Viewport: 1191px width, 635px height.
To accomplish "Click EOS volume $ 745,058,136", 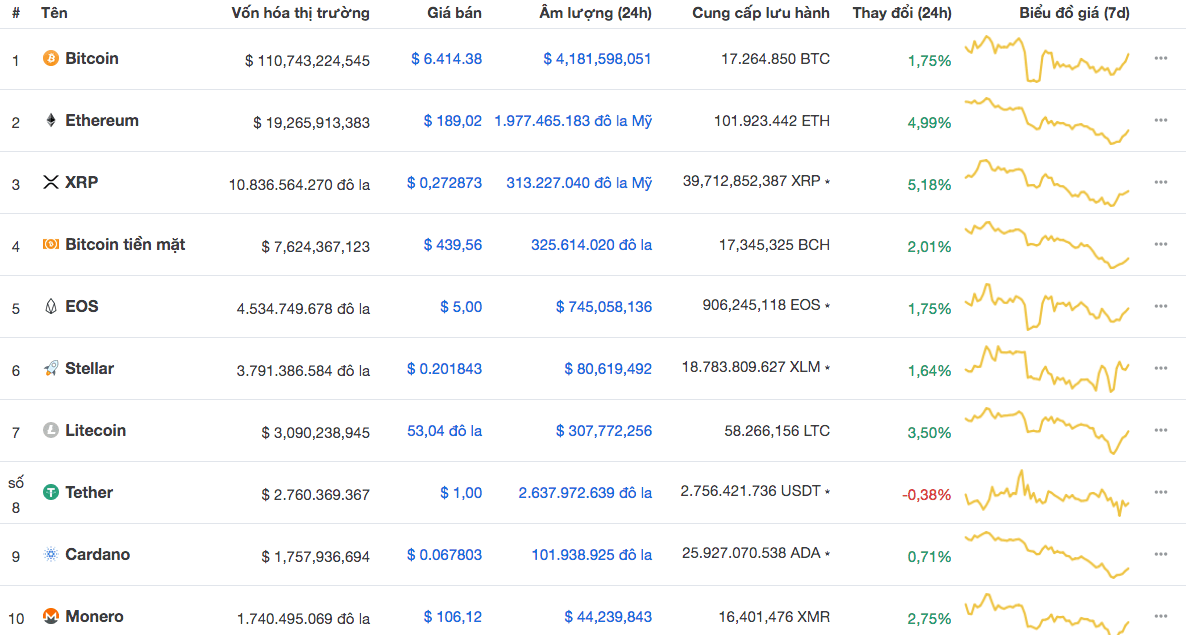I will point(604,307).
